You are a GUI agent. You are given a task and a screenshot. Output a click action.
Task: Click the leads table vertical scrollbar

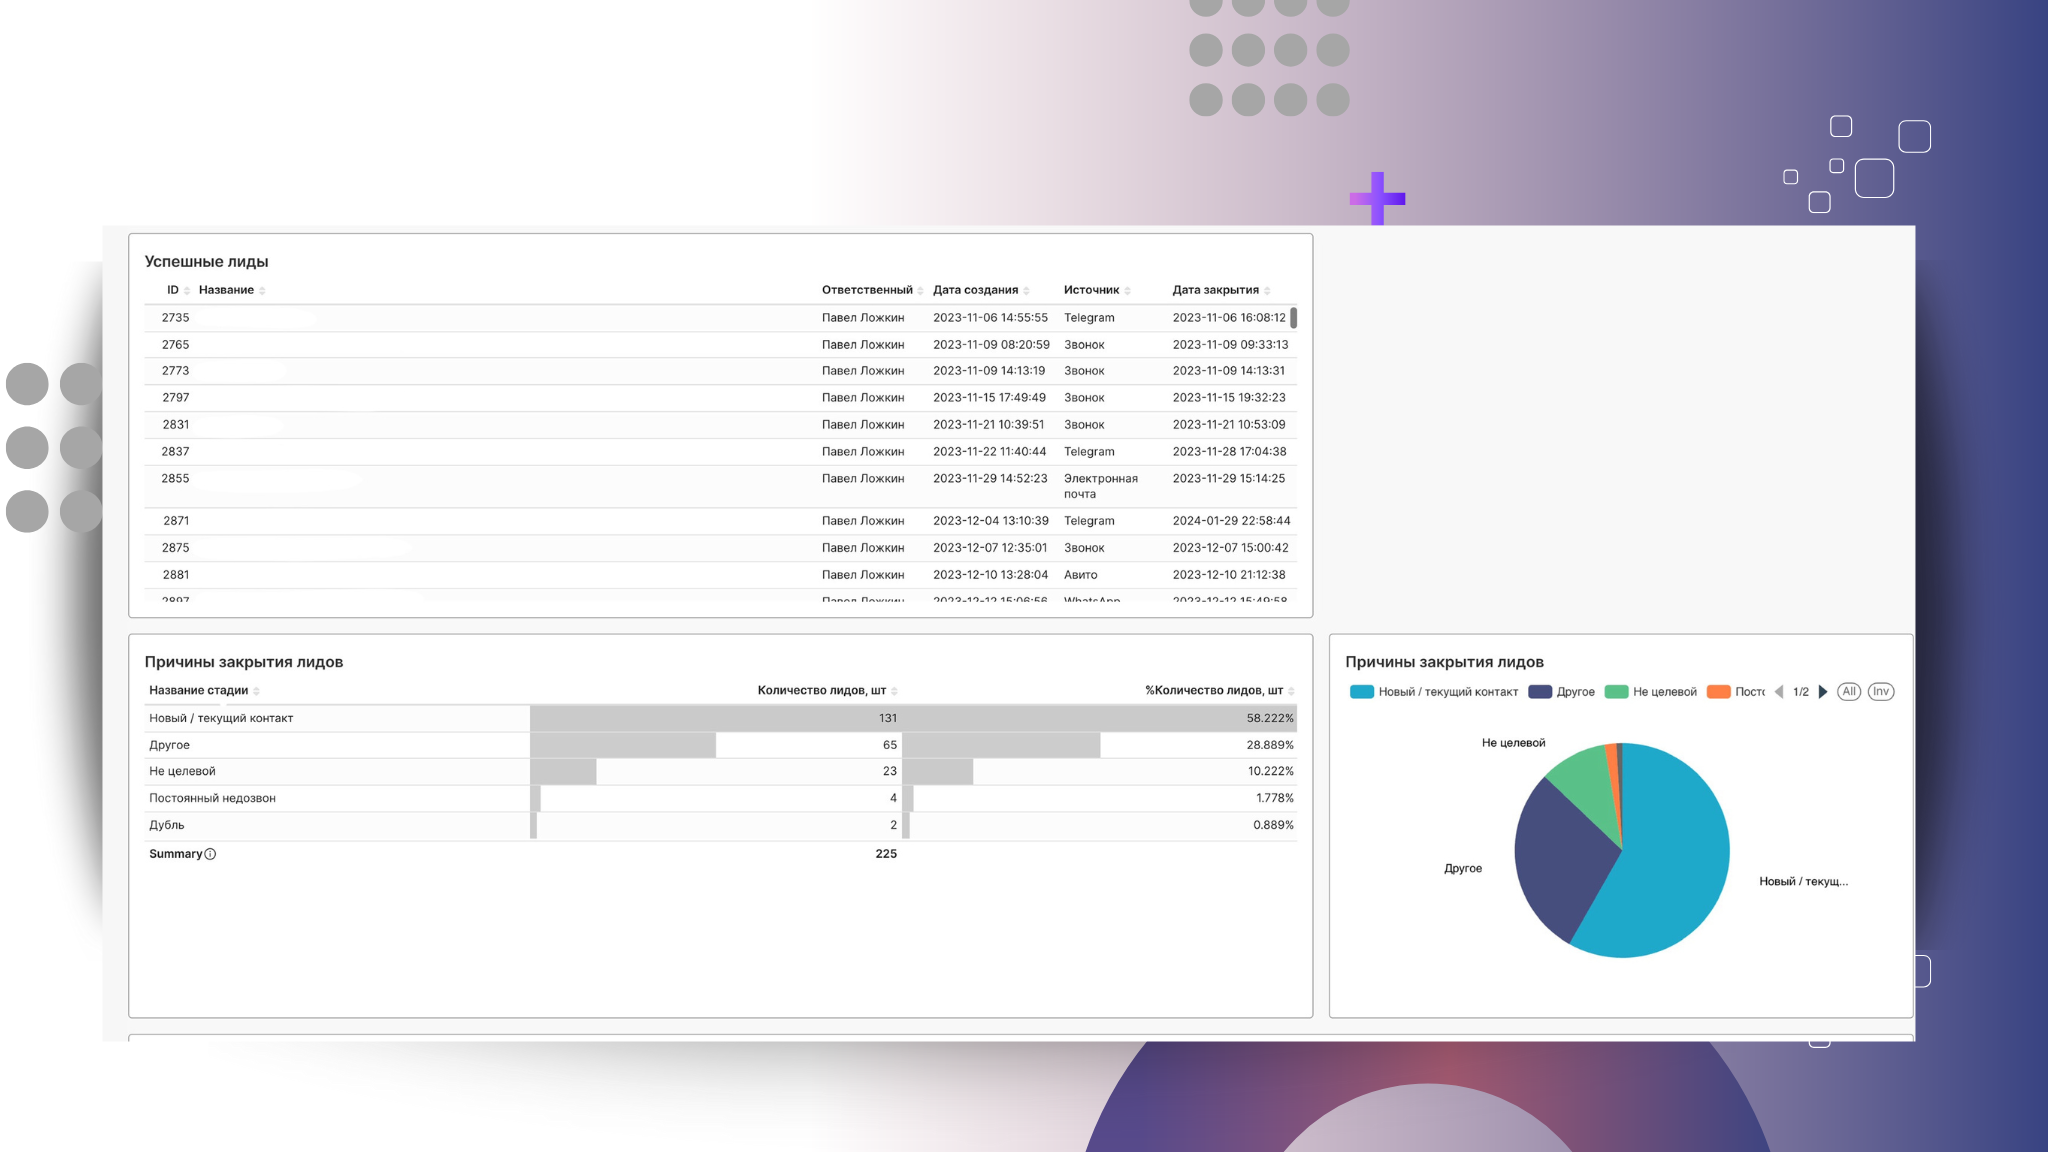click(1293, 318)
